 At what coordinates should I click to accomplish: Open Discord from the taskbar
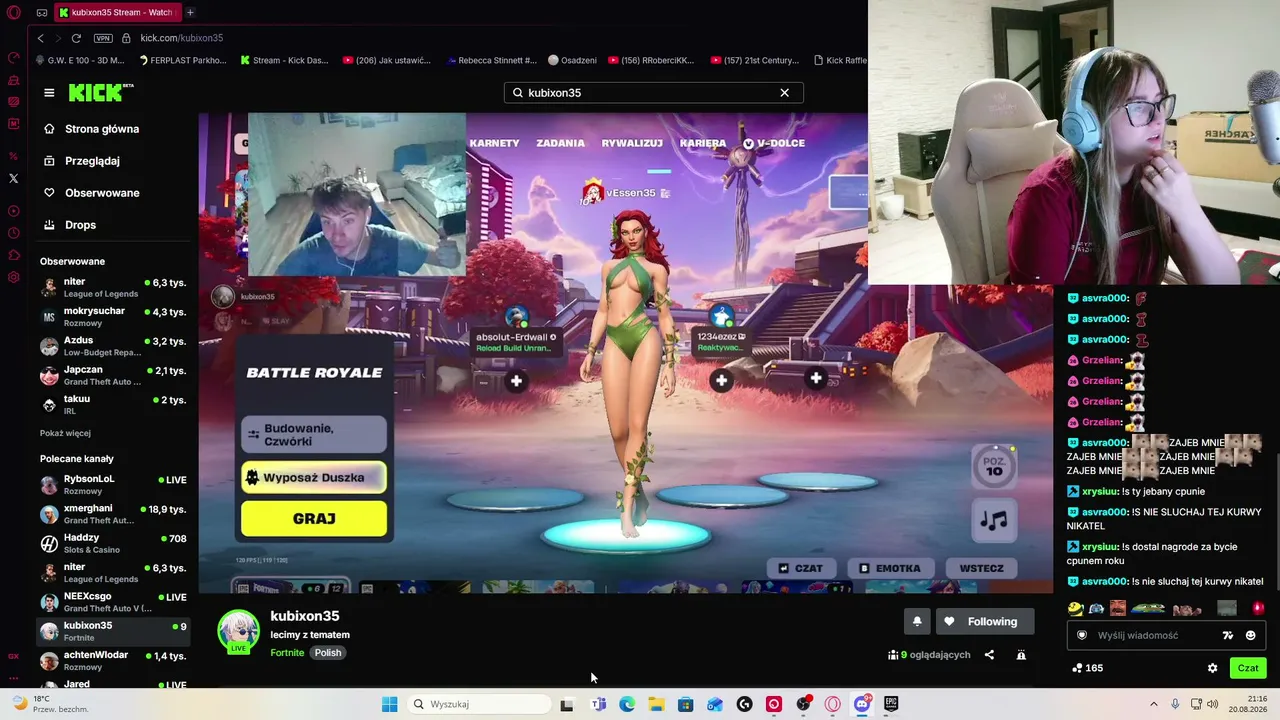click(862, 704)
